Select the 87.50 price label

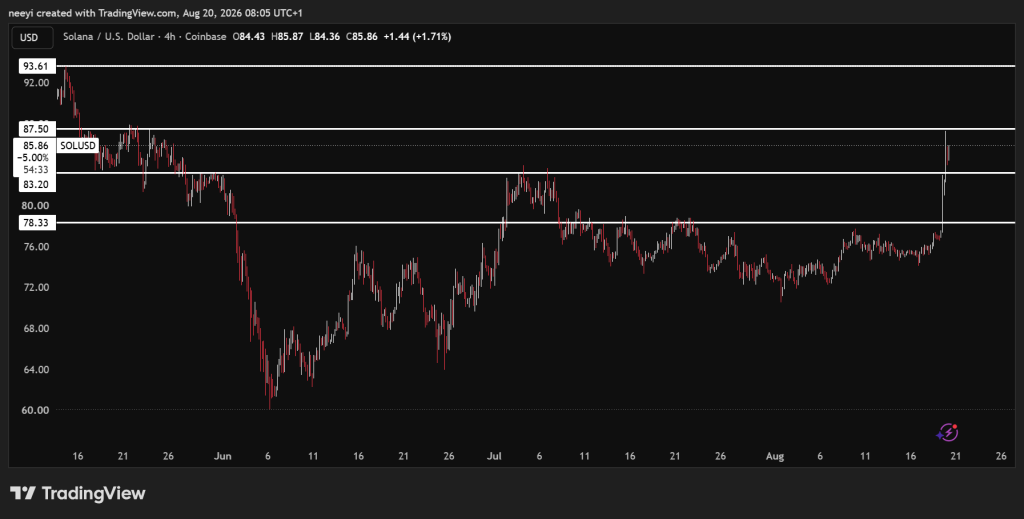(36, 129)
